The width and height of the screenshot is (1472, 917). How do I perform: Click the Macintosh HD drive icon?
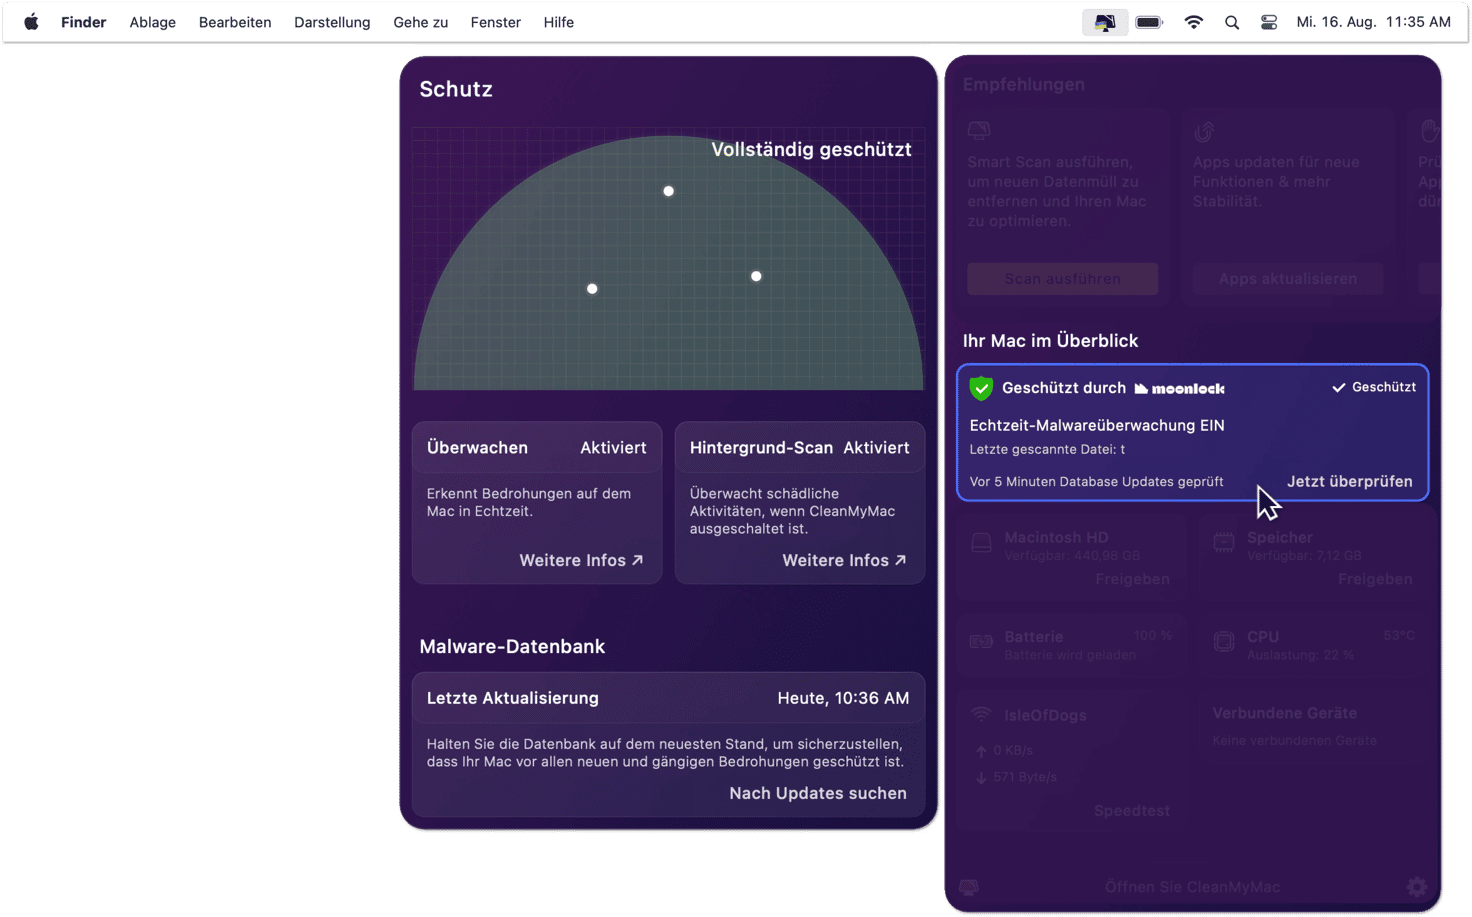981,542
